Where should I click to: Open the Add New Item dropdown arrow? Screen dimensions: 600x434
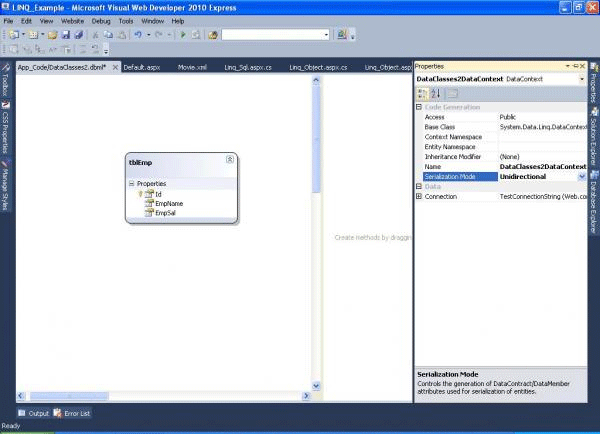pos(42,35)
